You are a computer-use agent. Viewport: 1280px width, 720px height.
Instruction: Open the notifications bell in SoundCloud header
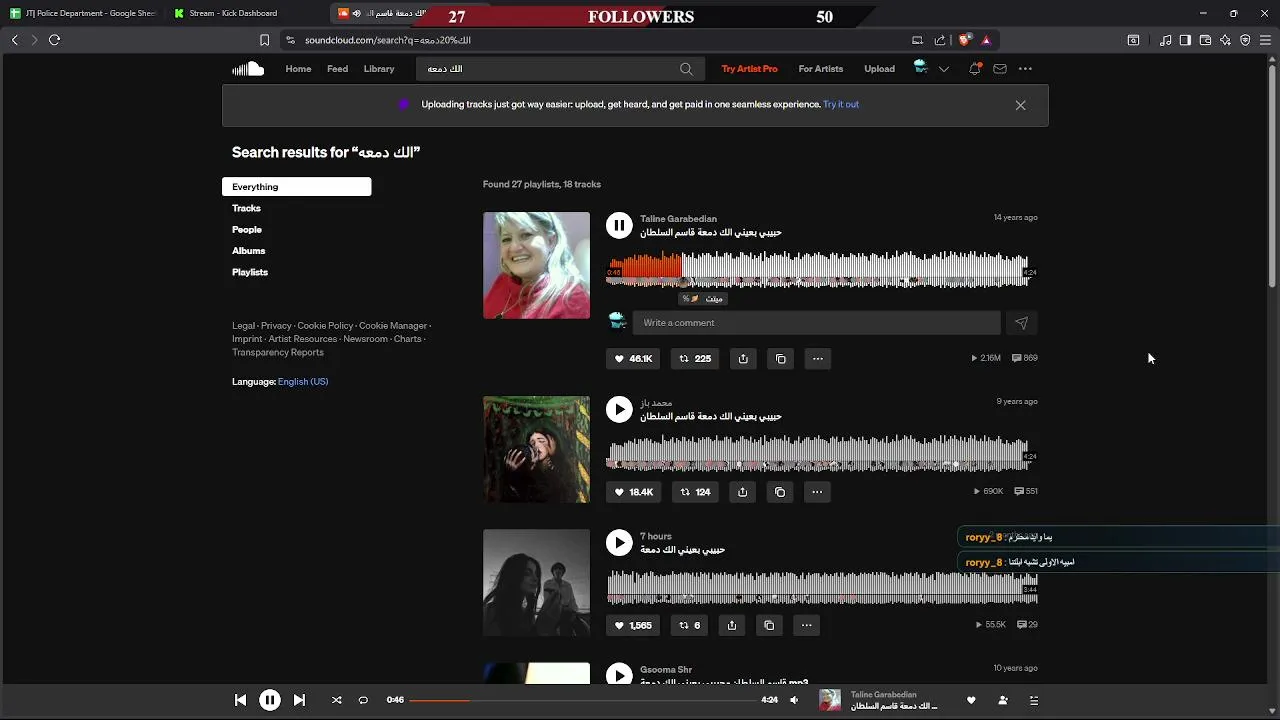pyautogui.click(x=975, y=69)
